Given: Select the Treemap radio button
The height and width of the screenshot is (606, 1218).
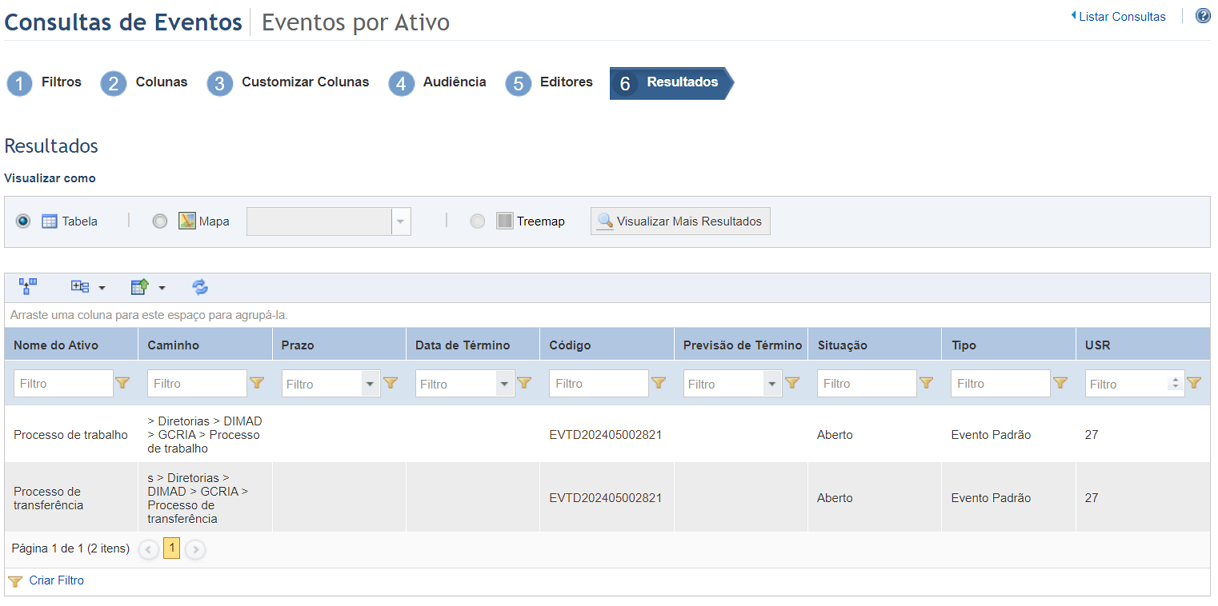Looking at the screenshot, I should pyautogui.click(x=478, y=221).
